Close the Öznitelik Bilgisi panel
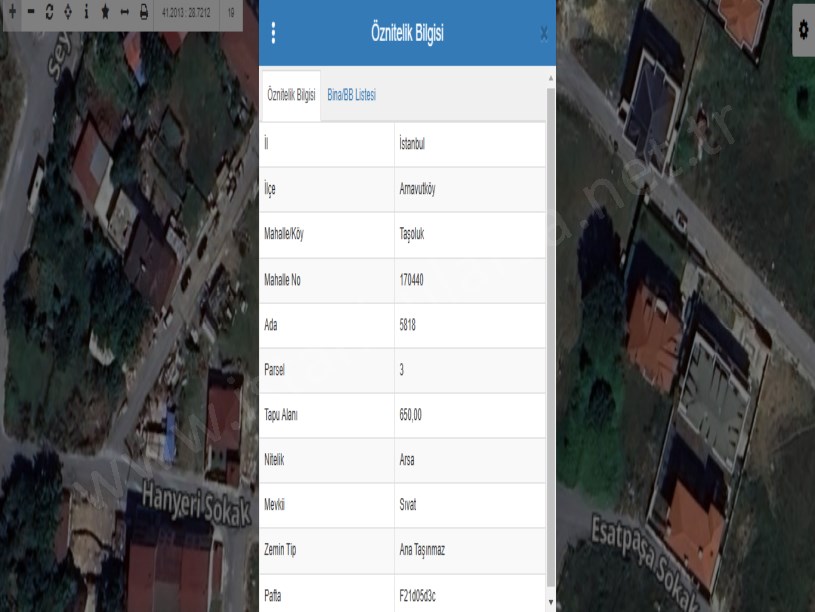This screenshot has height=612, width=815. click(543, 34)
